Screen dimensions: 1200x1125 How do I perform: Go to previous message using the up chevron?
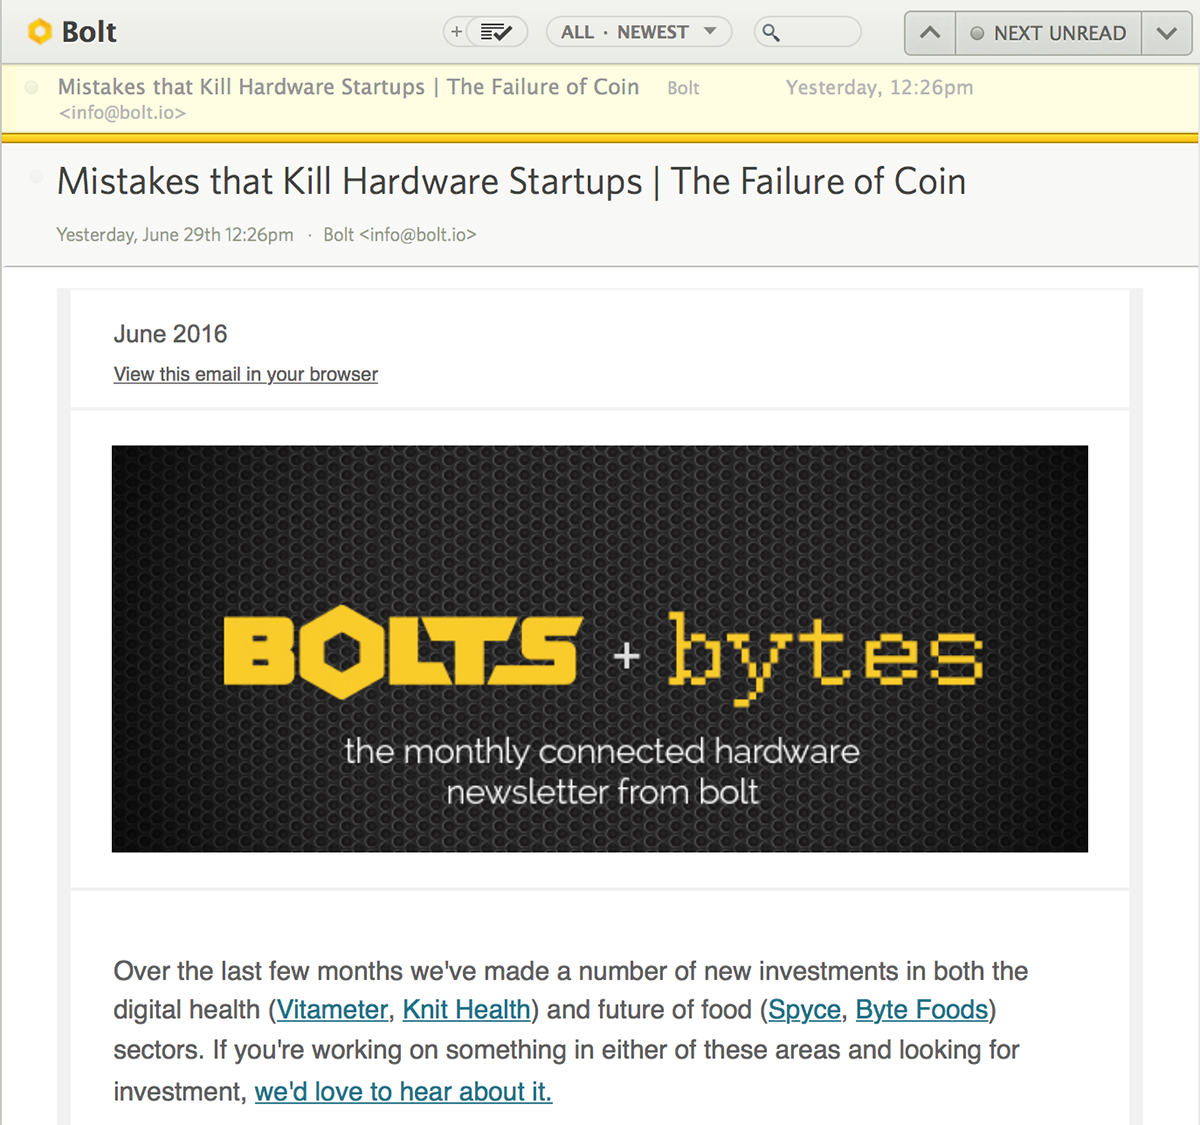point(929,32)
